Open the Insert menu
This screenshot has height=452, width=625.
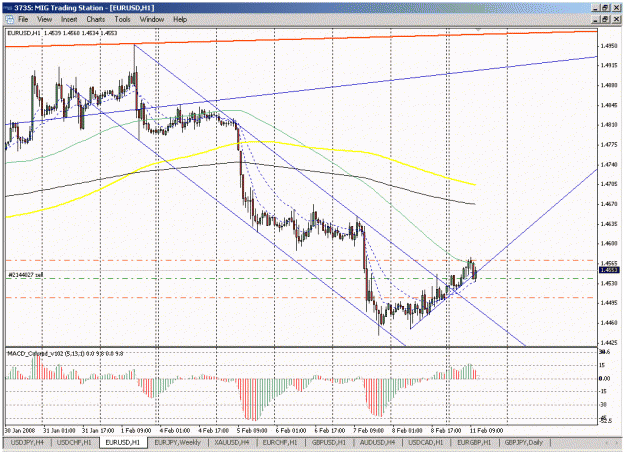point(69,19)
